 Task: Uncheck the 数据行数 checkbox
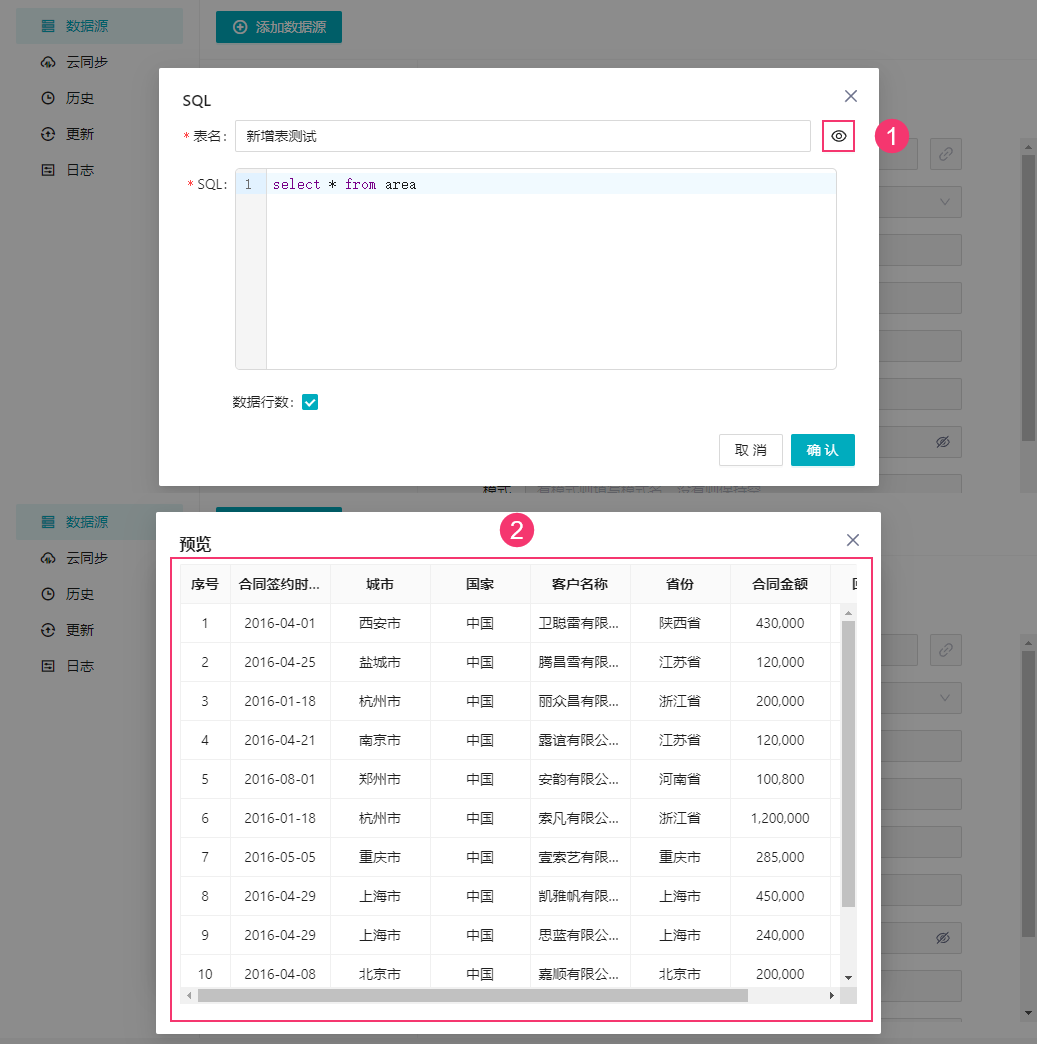310,402
